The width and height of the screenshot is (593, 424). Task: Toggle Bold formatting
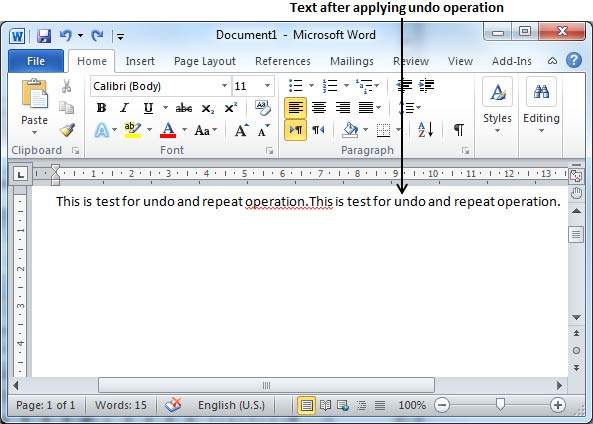(101, 108)
